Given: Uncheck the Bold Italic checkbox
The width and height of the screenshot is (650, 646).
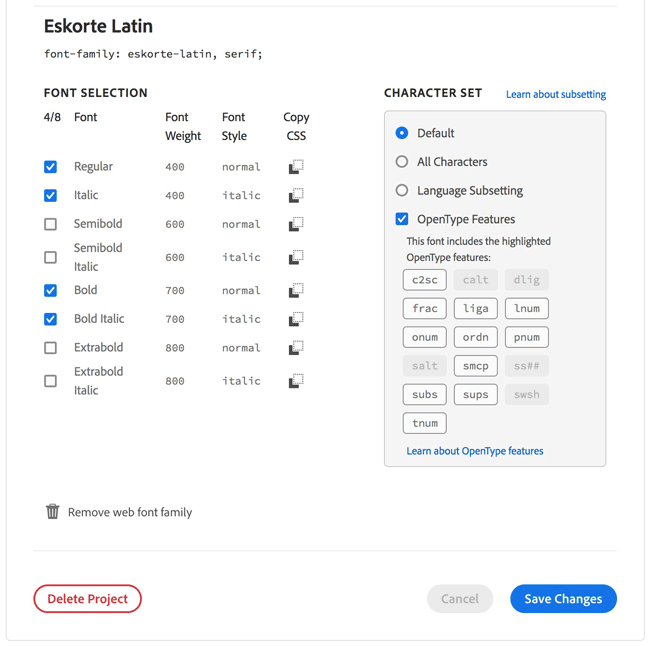Looking at the screenshot, I should (51, 319).
